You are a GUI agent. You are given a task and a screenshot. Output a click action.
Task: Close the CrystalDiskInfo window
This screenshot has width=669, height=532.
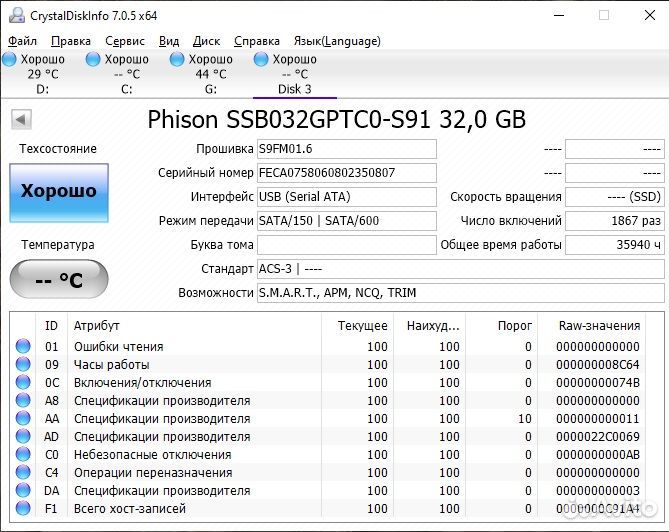(650, 16)
